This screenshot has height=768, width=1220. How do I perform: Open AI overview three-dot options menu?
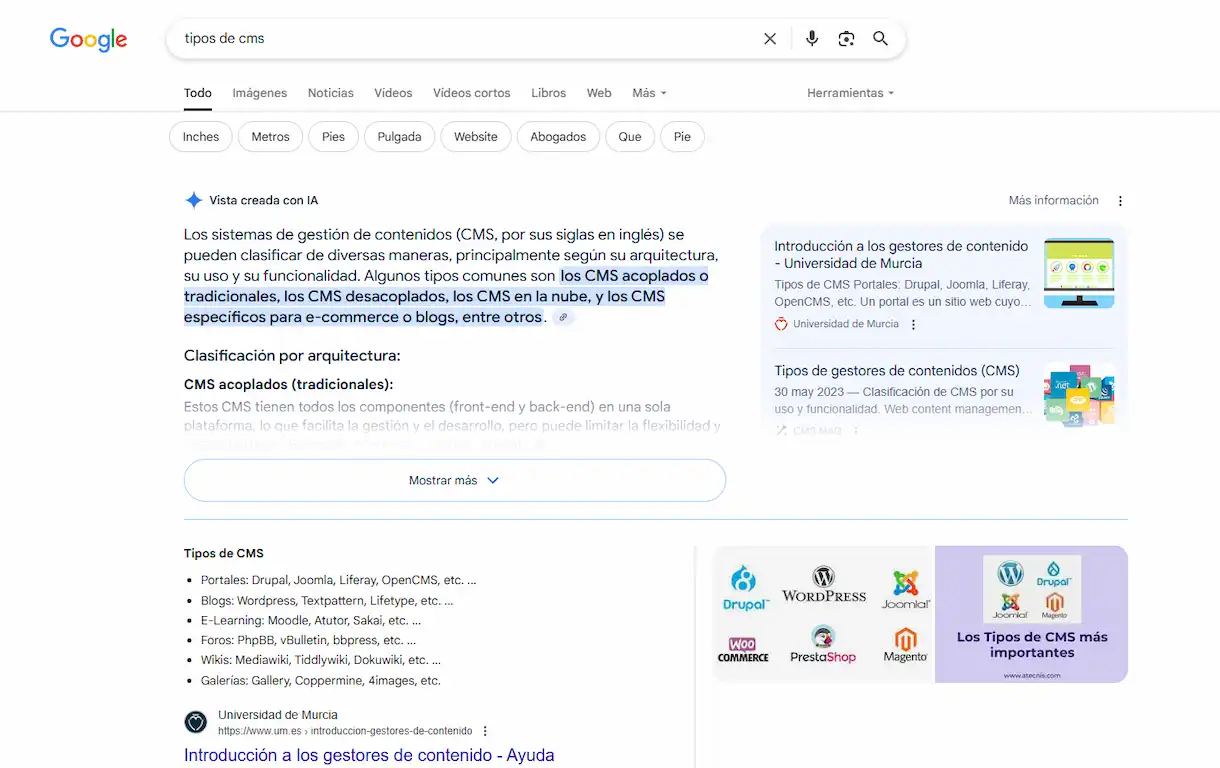point(1120,201)
